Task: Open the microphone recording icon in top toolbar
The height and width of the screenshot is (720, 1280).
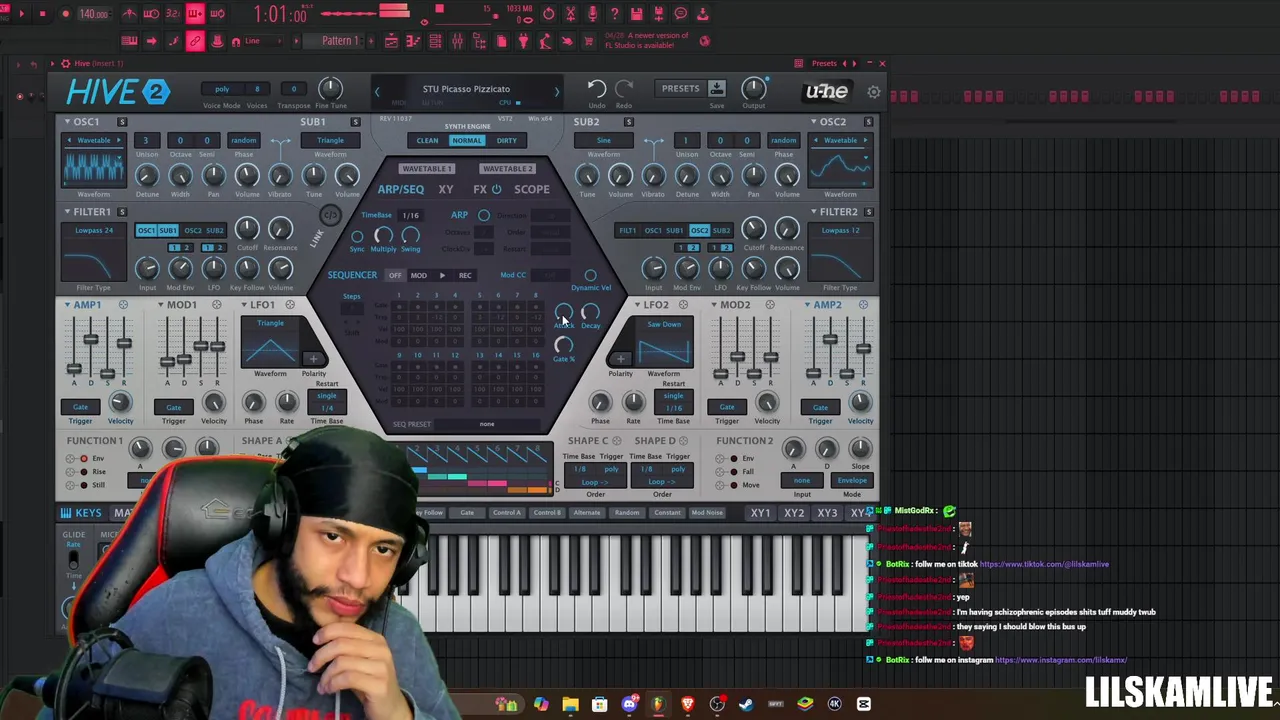Action: [x=592, y=14]
